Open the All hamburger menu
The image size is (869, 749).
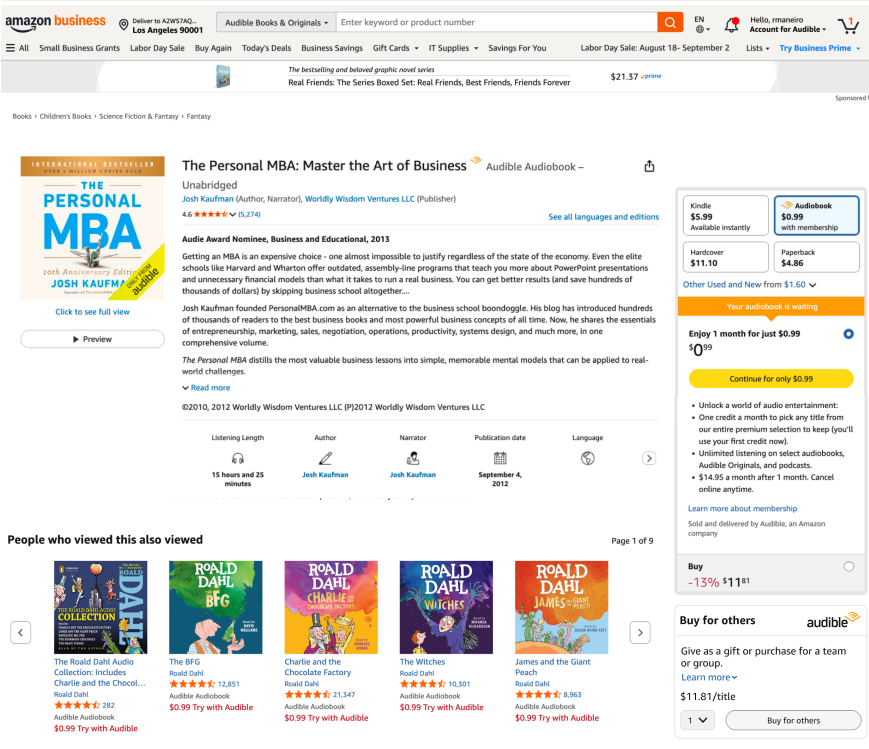17,48
